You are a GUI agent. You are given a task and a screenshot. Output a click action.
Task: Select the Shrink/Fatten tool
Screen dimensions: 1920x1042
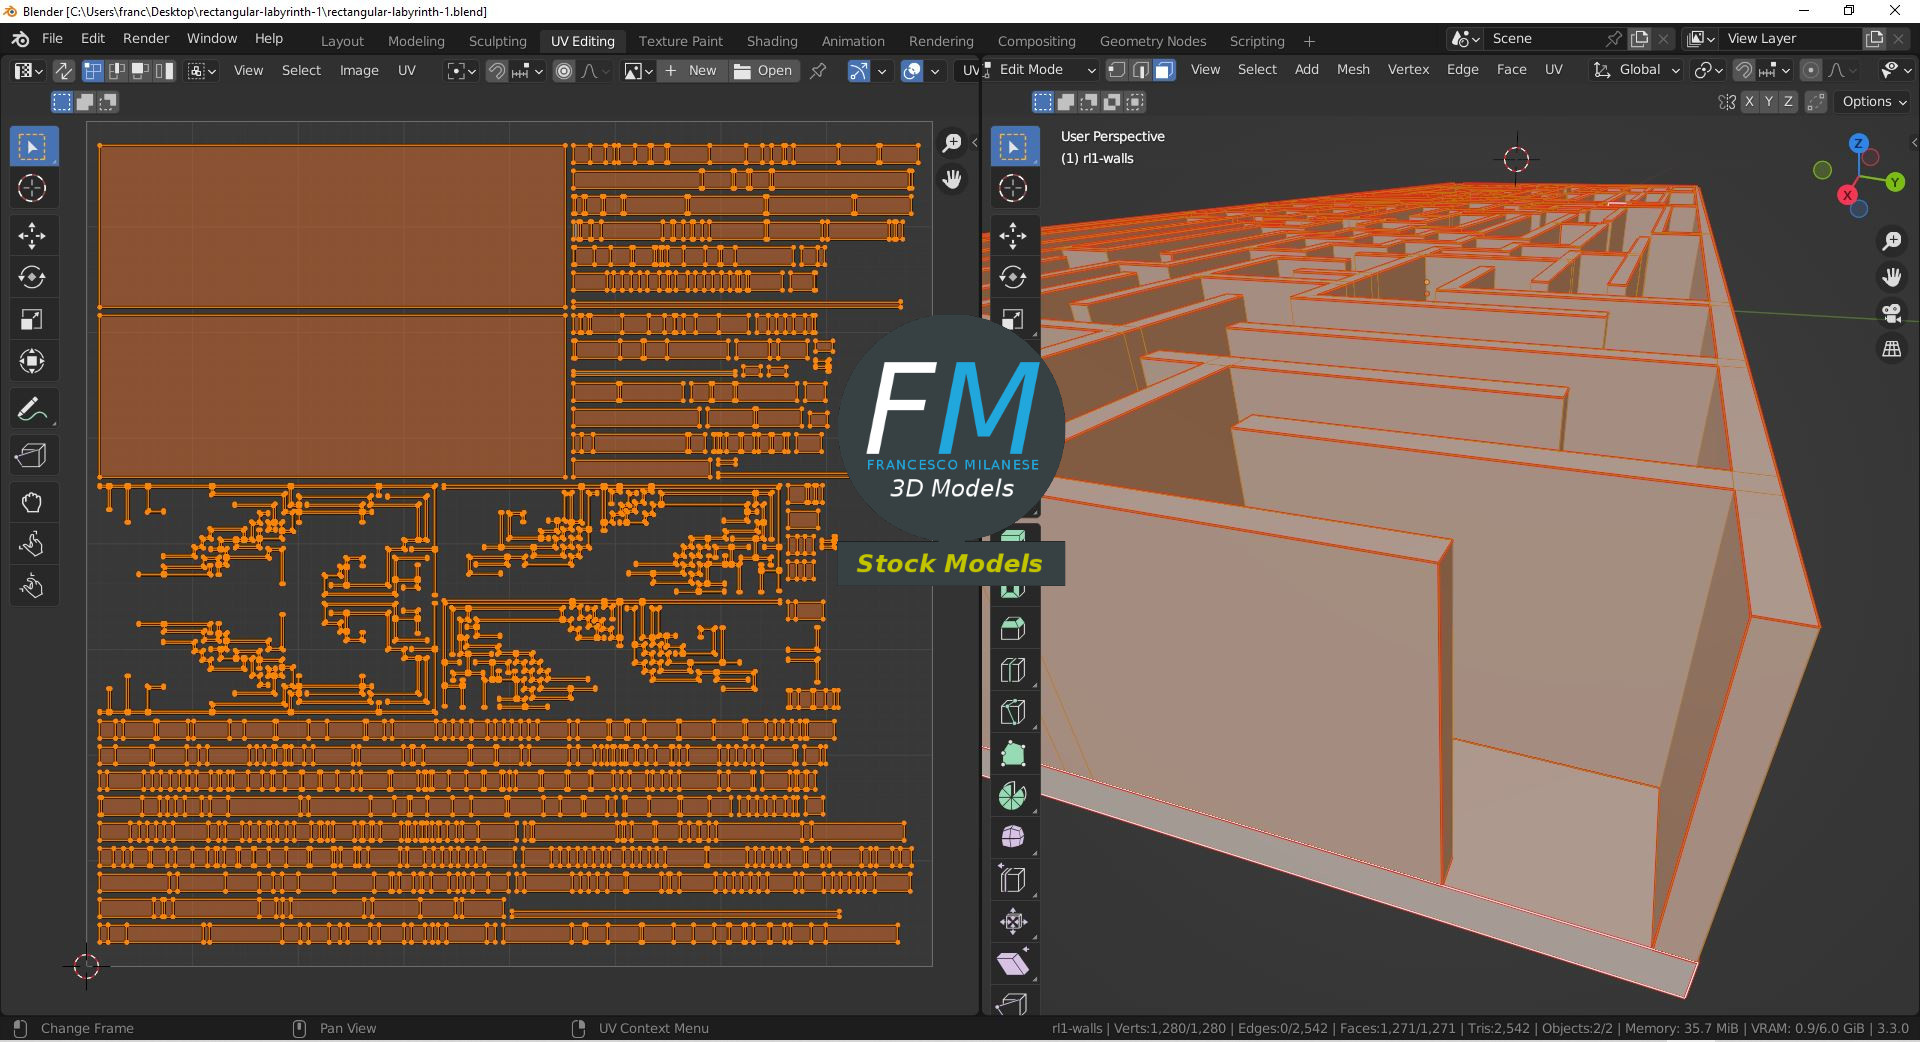tap(1013, 922)
